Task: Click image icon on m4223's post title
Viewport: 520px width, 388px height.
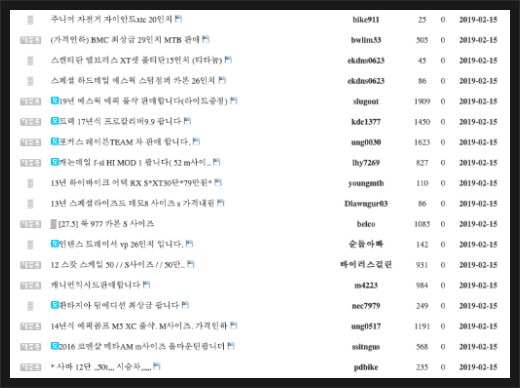Action: (x=146, y=284)
